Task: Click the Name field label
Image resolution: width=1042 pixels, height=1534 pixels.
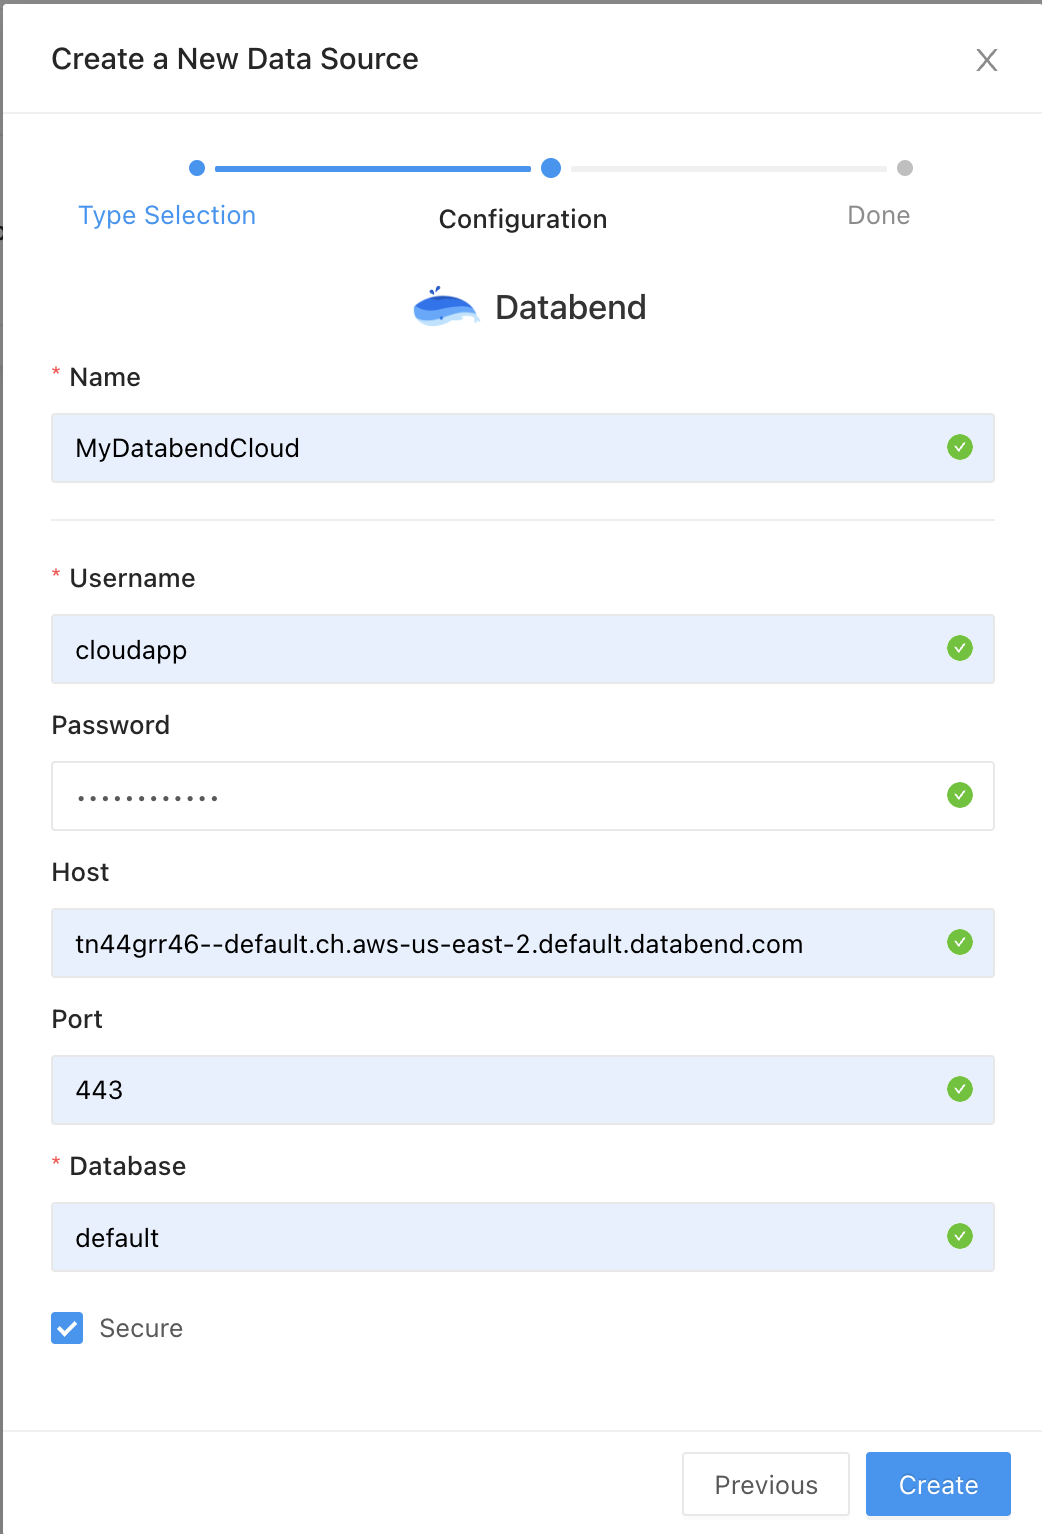Action: 105,377
